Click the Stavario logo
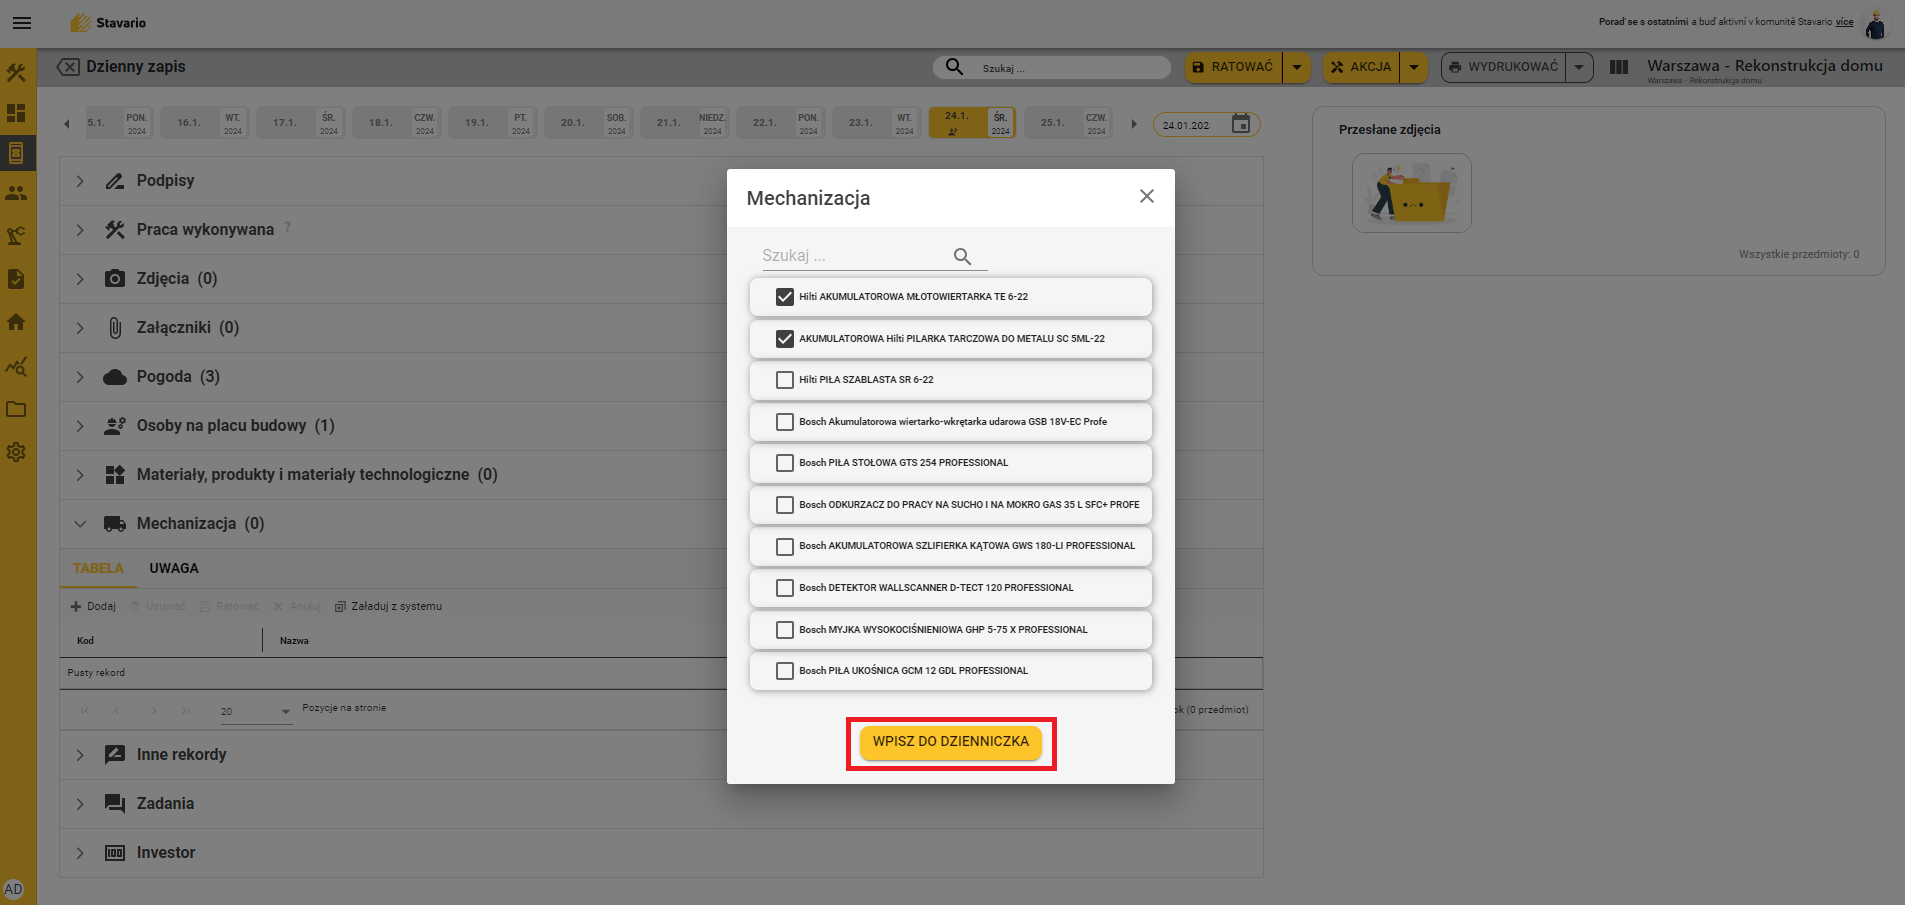The image size is (1905, 905). 108,23
